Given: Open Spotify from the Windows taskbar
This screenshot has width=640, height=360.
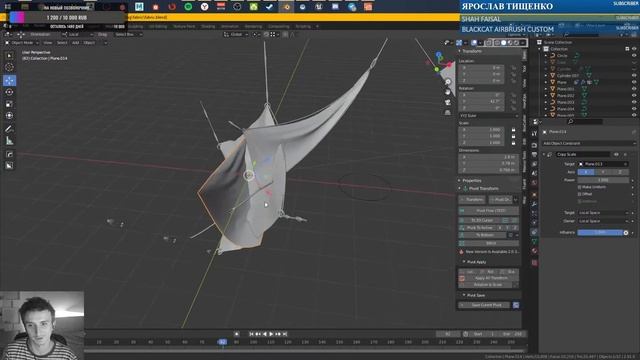Looking at the screenshot, I should [188, 7].
